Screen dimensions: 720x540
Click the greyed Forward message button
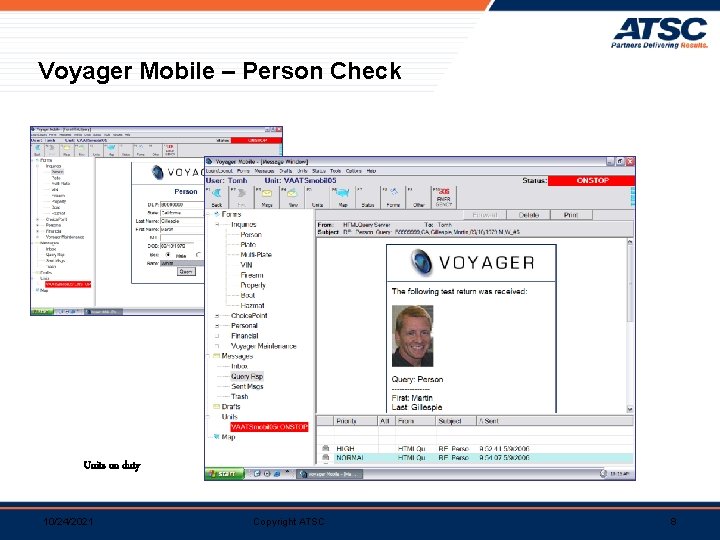(x=485, y=215)
